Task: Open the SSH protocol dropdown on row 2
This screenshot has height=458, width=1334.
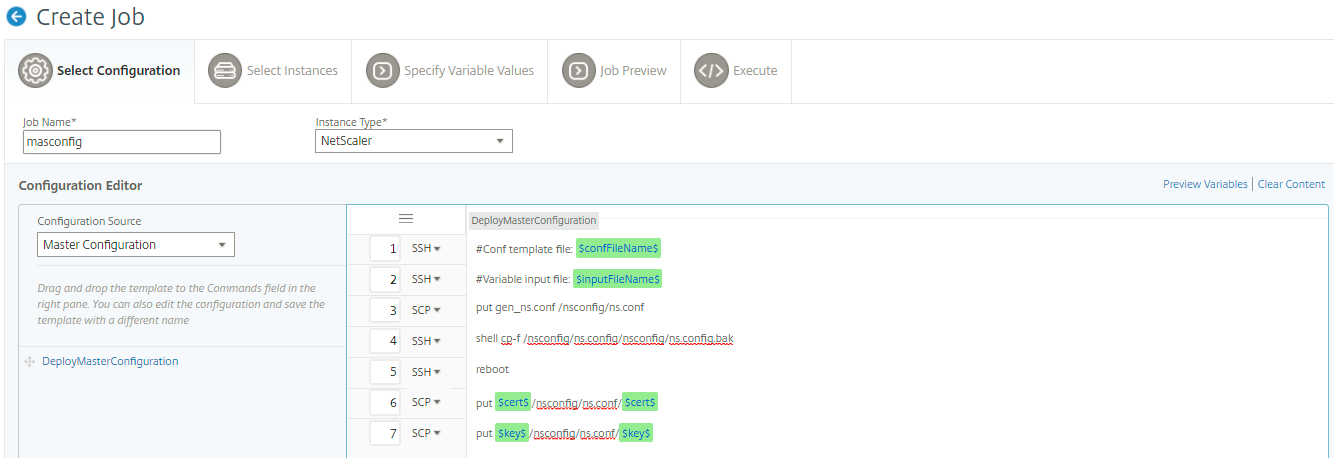Action: (426, 279)
